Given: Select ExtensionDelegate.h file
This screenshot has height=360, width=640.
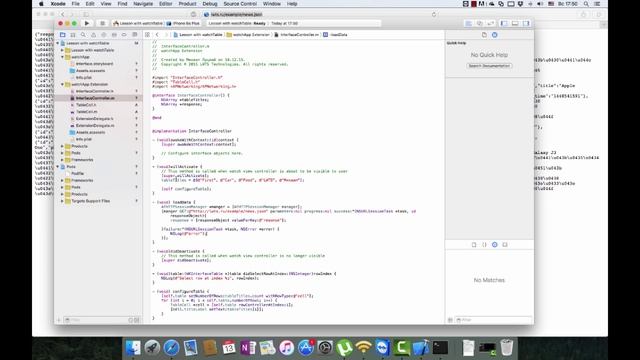Looking at the screenshot, I should tap(95, 118).
